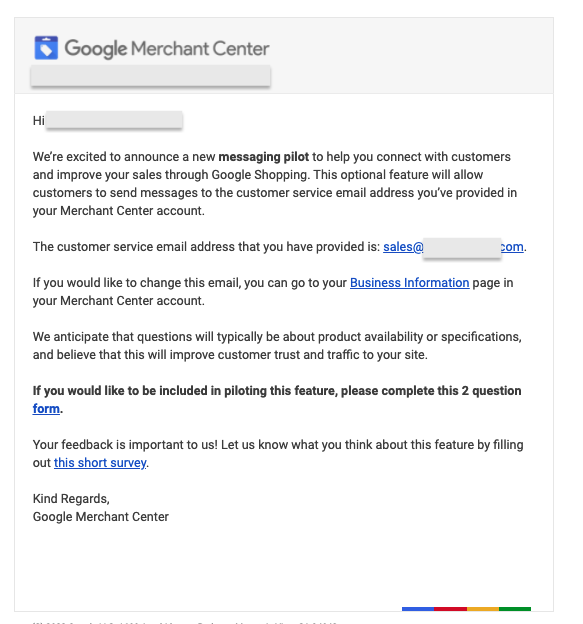The image size is (583, 624).
Task: Click the yellow segment of the footer stripe
Action: pyautogui.click(x=483, y=609)
